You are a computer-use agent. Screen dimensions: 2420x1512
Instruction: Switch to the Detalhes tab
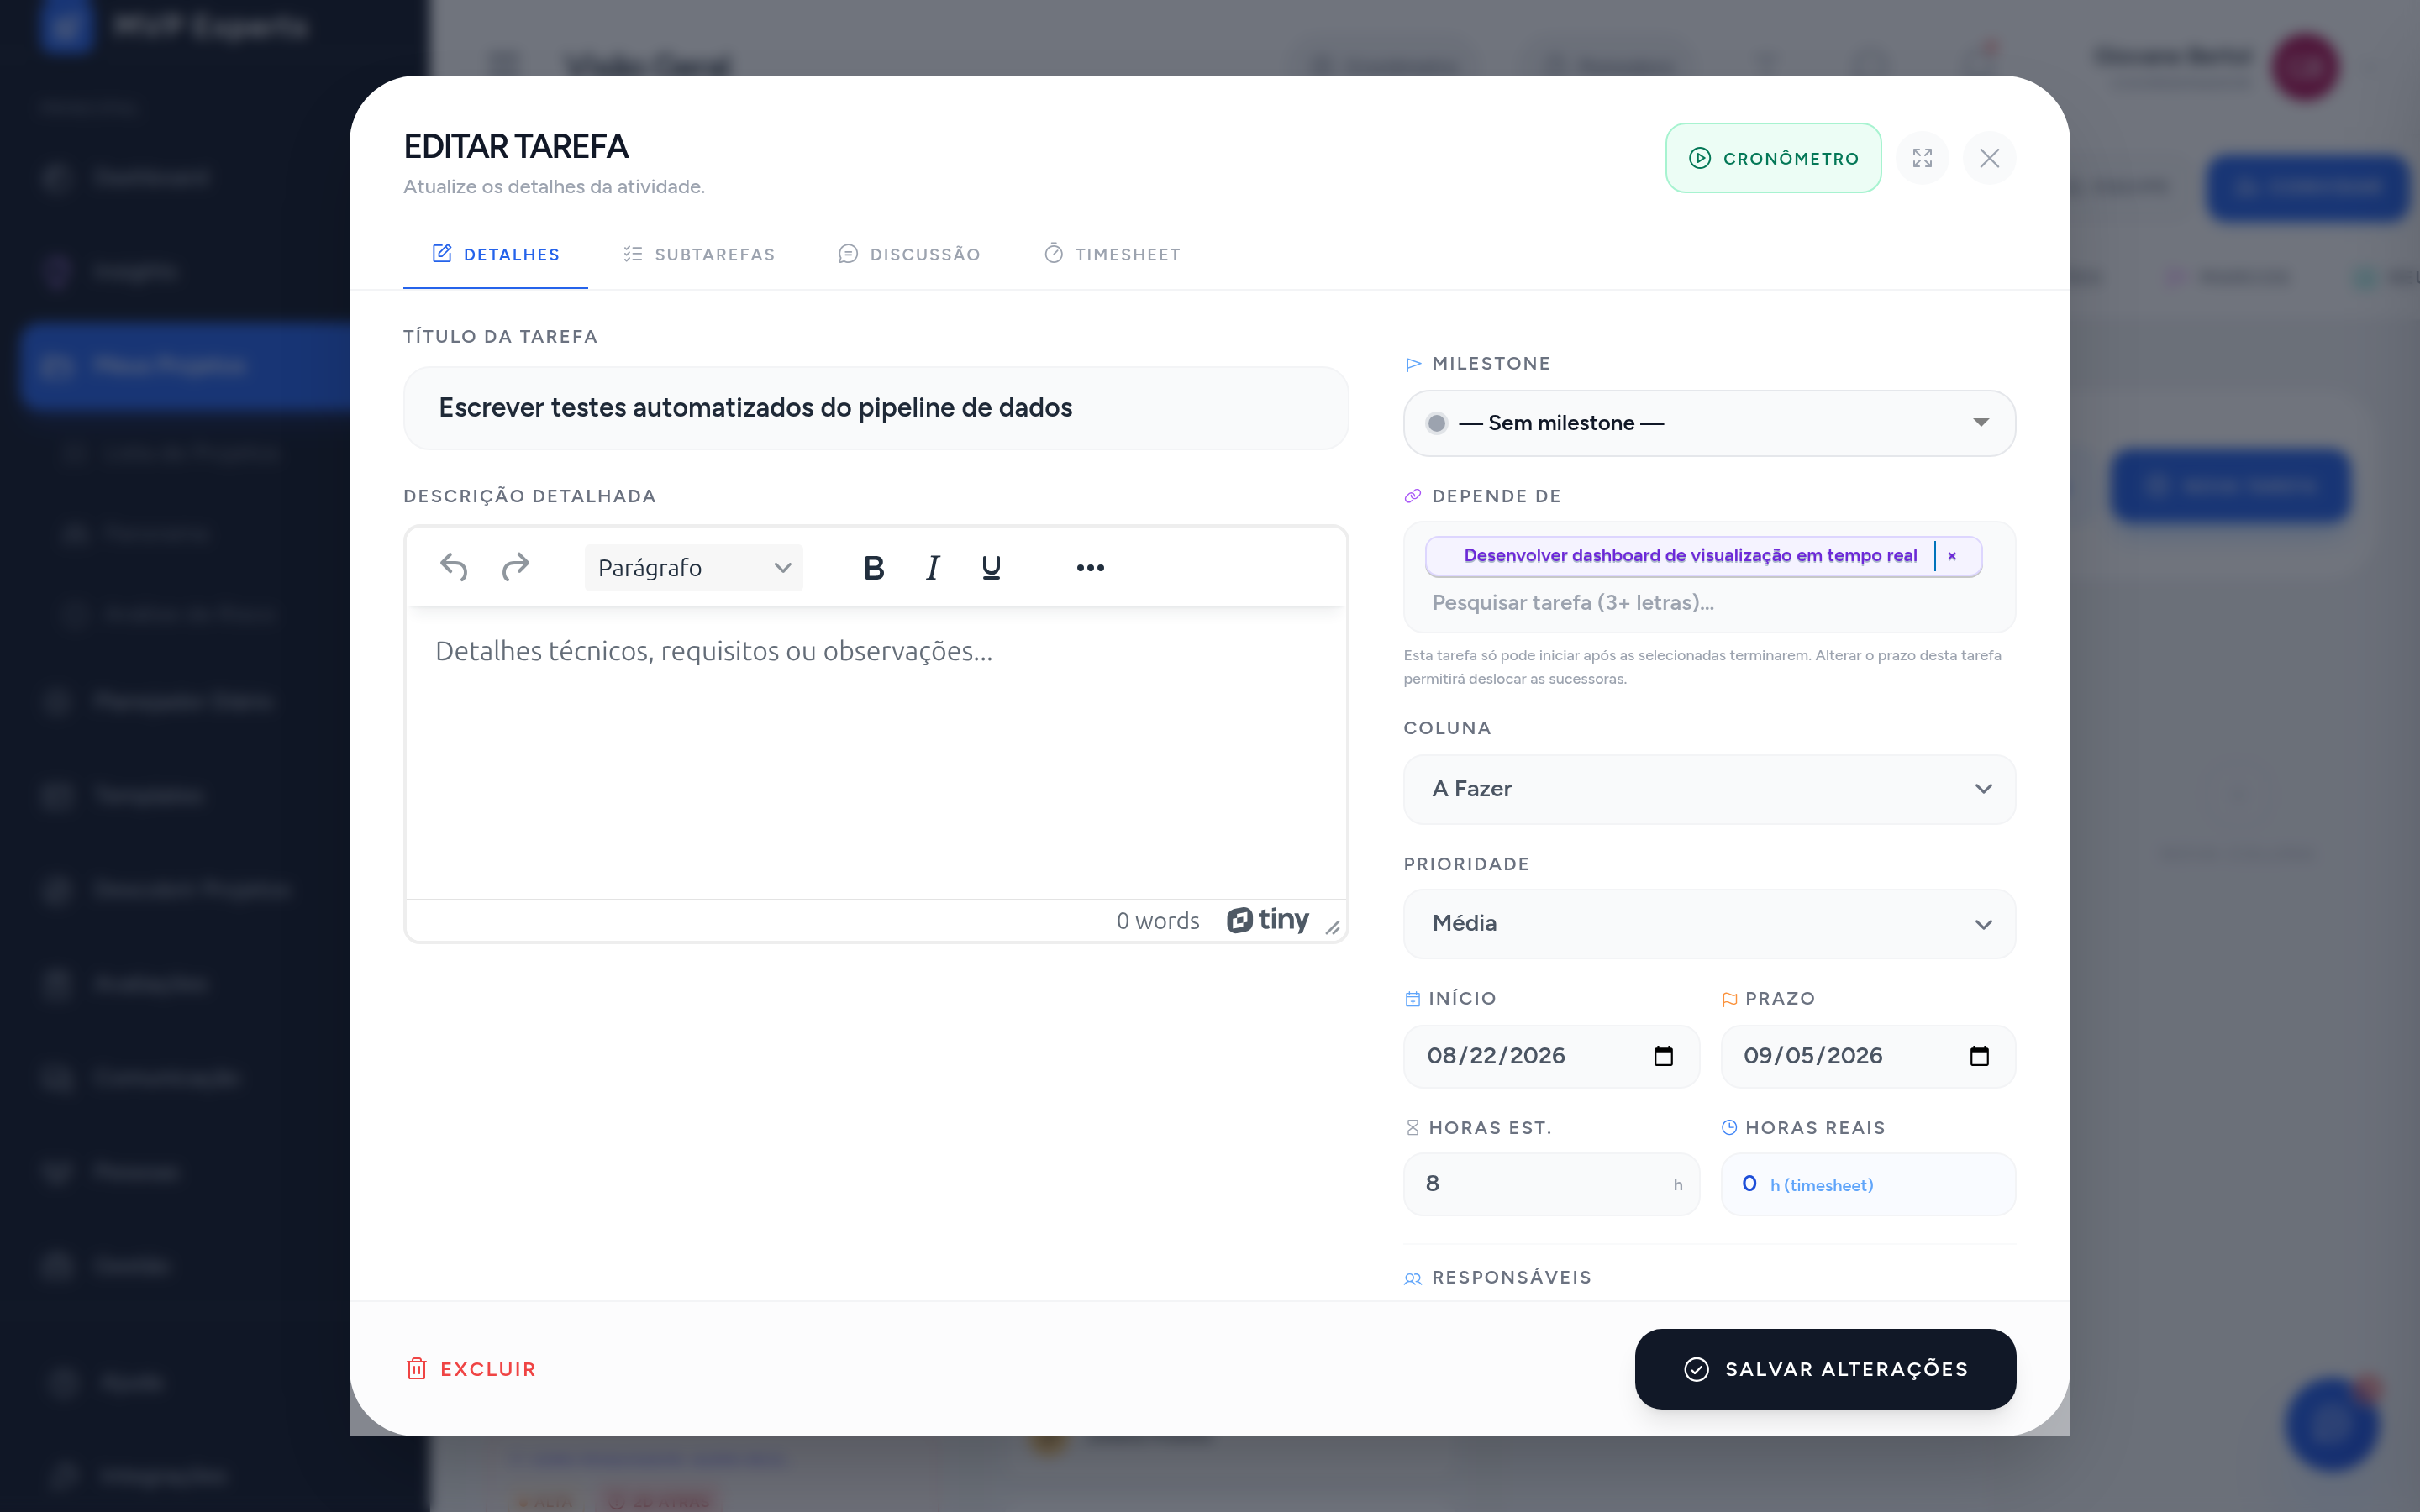(x=495, y=254)
